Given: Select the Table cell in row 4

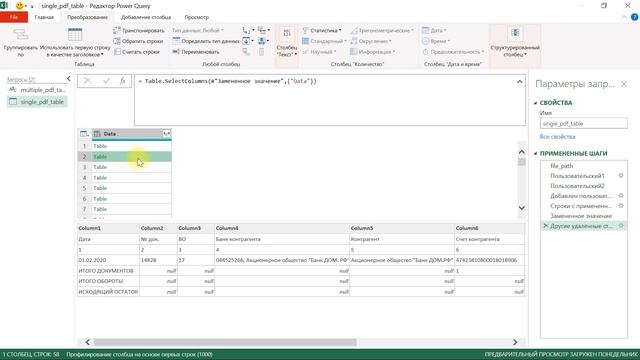Looking at the screenshot, I should (x=131, y=178).
